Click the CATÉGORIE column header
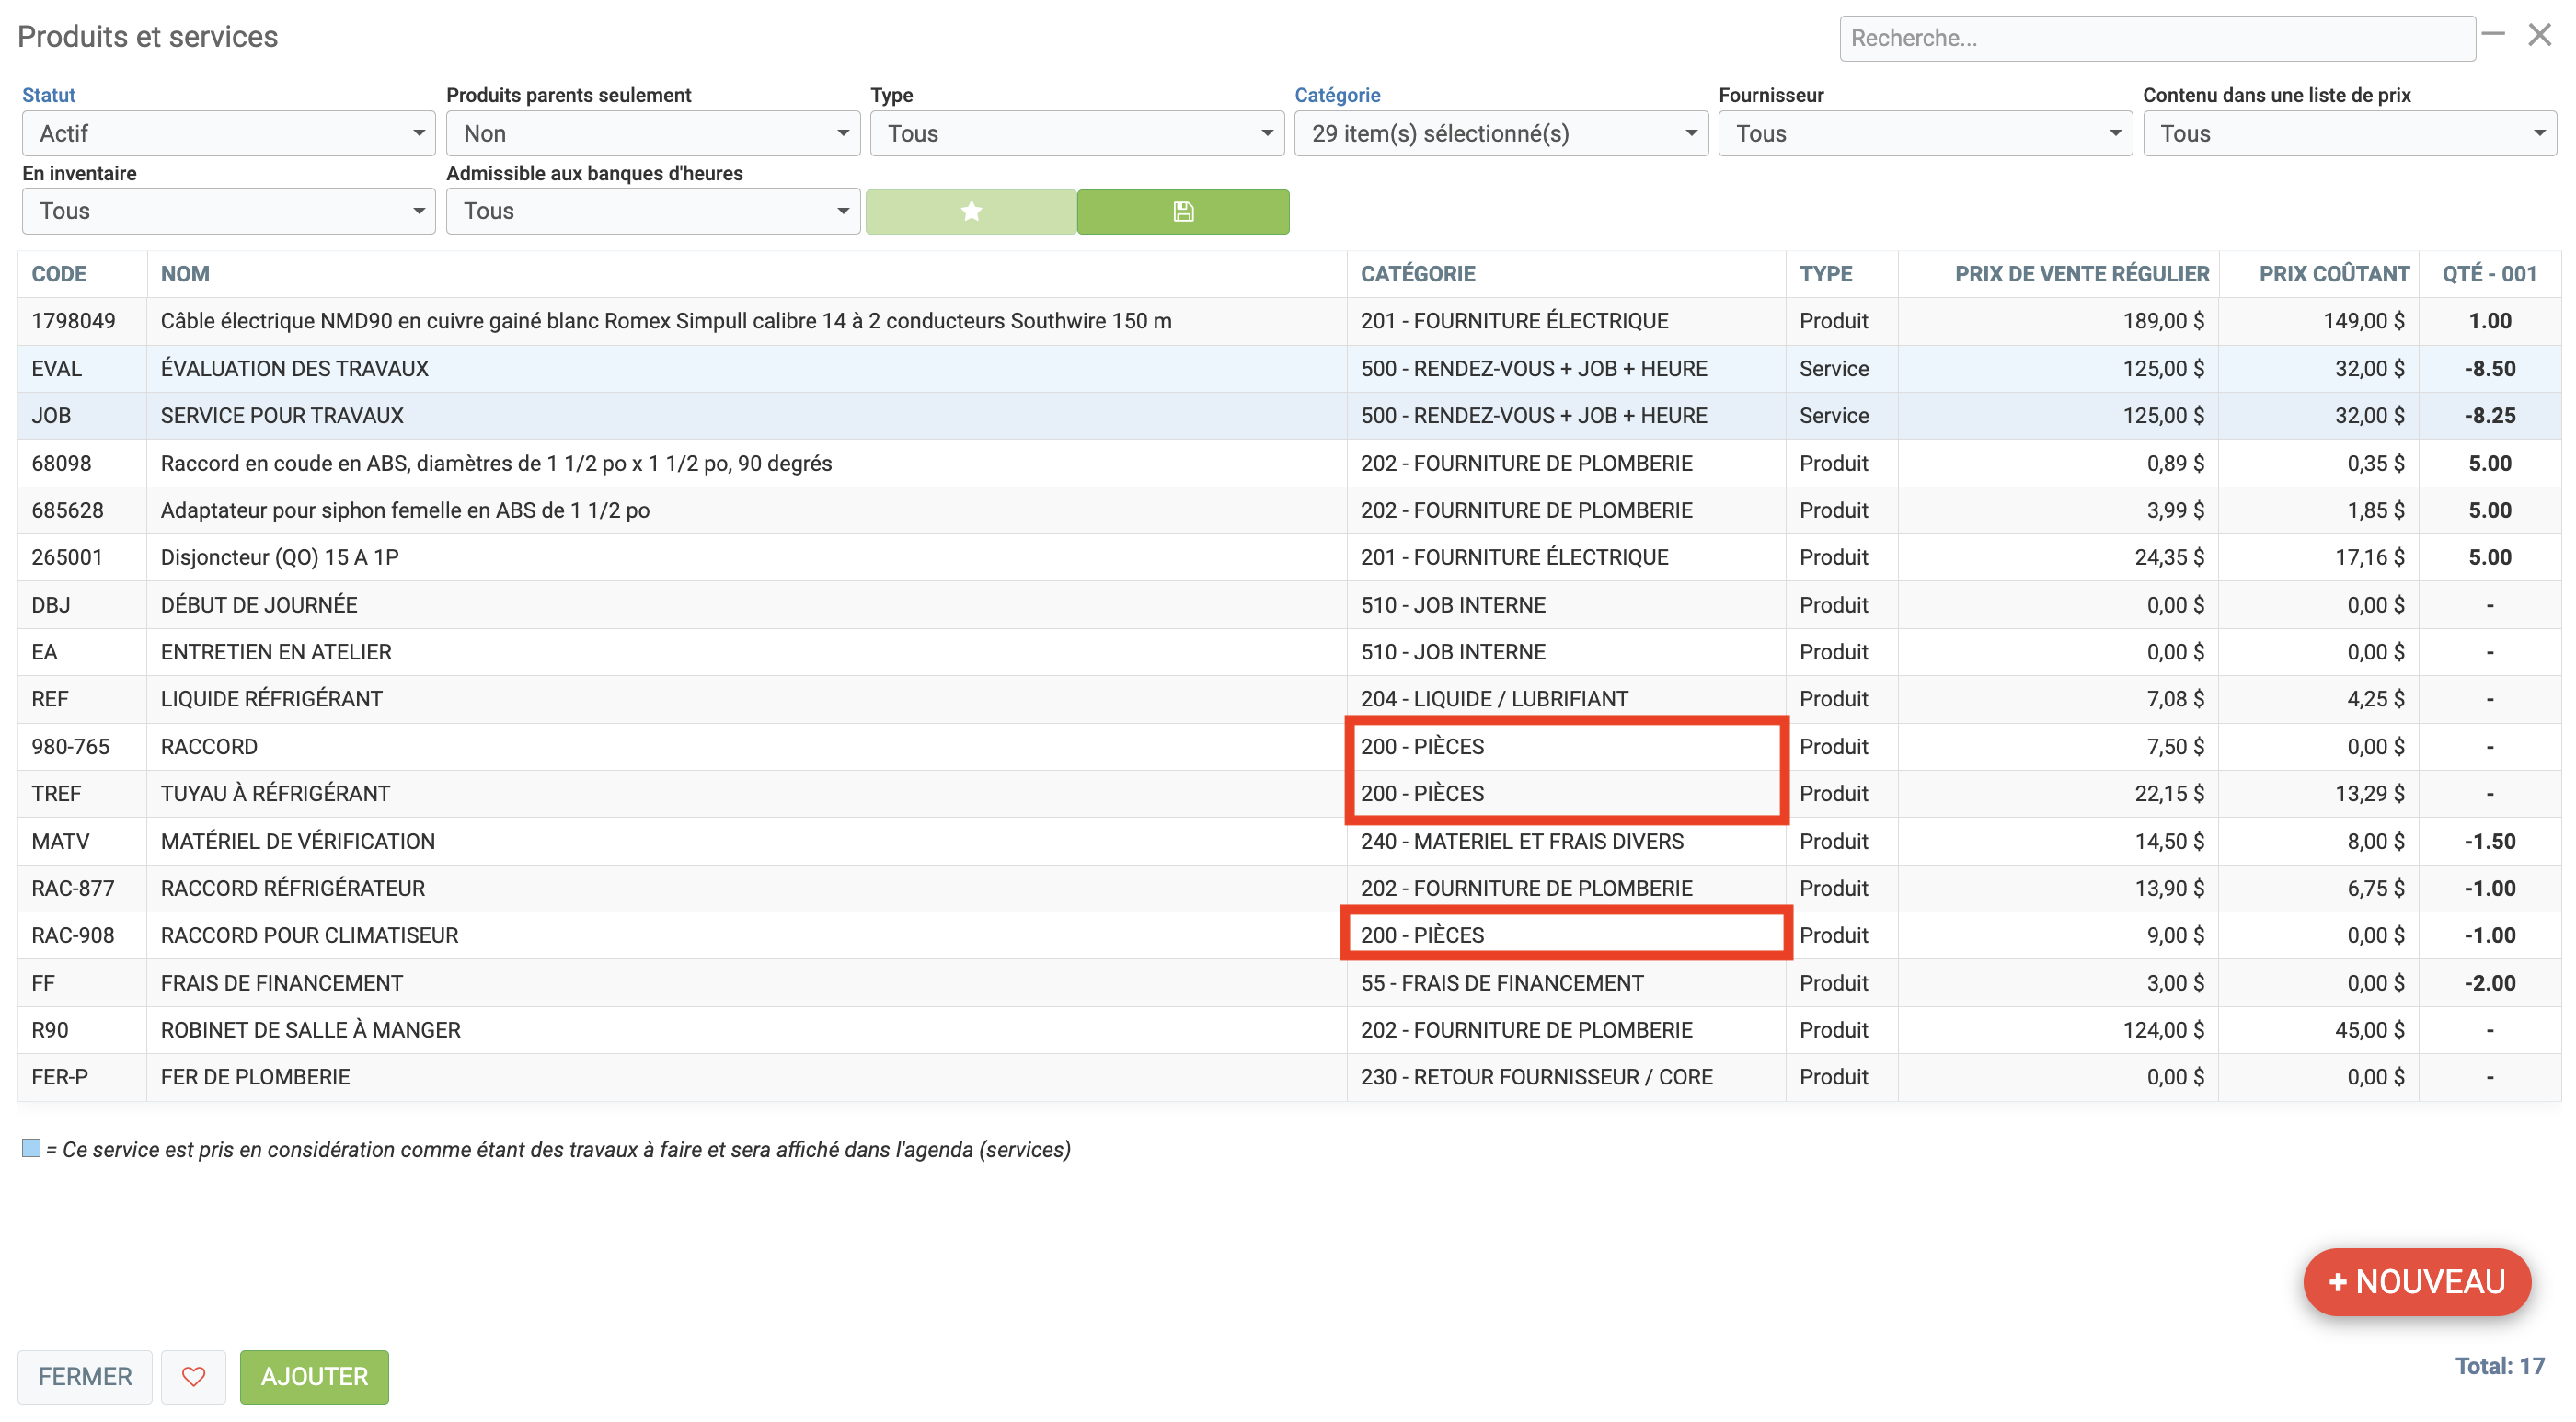Image resolution: width=2576 pixels, height=1422 pixels. [x=1417, y=274]
